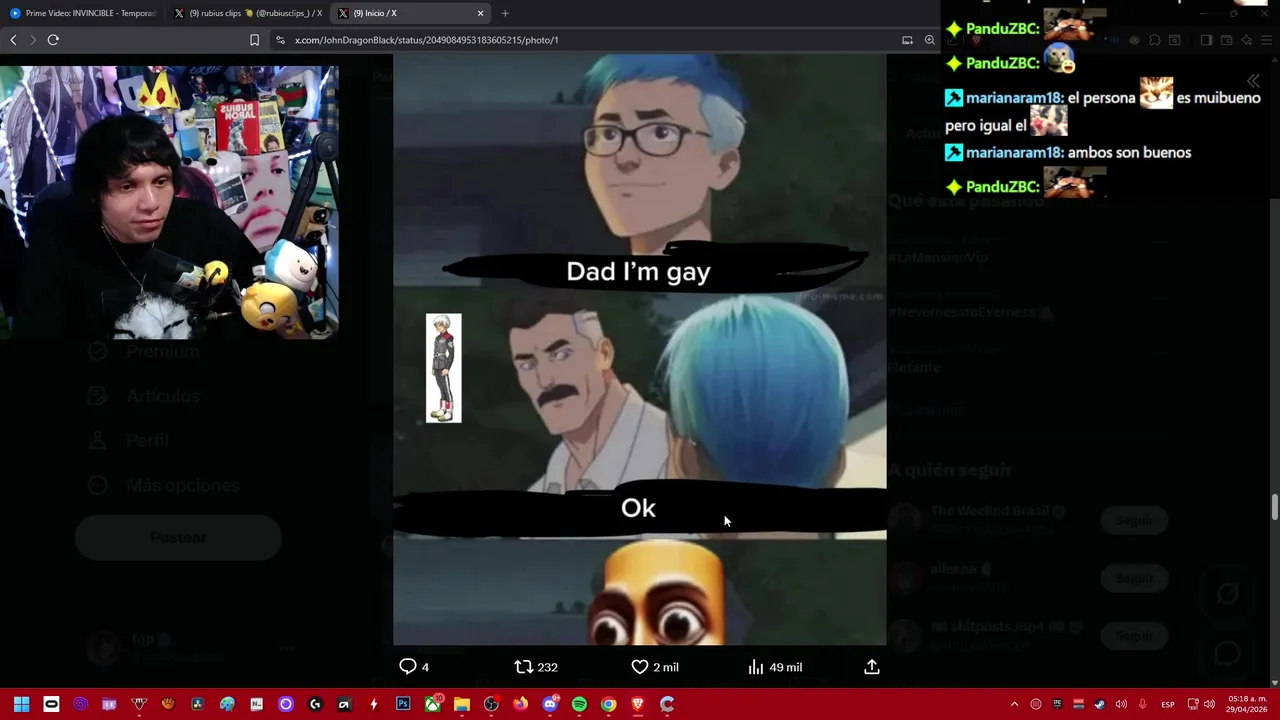Open dimmed Premium sidebar item
This screenshot has height=720, width=1280.
(143, 351)
